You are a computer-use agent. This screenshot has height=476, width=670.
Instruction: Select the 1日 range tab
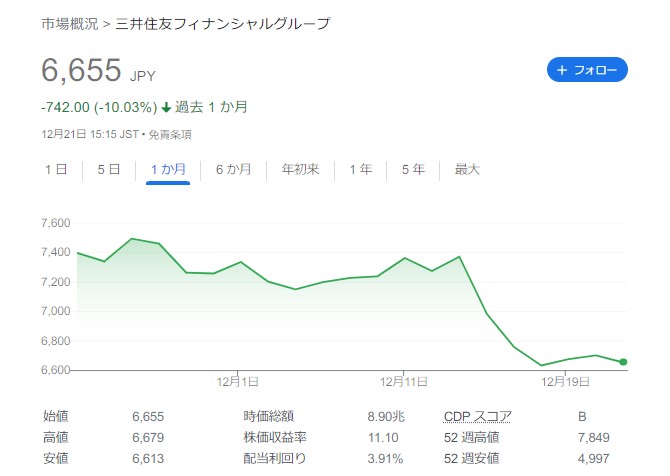point(56,169)
